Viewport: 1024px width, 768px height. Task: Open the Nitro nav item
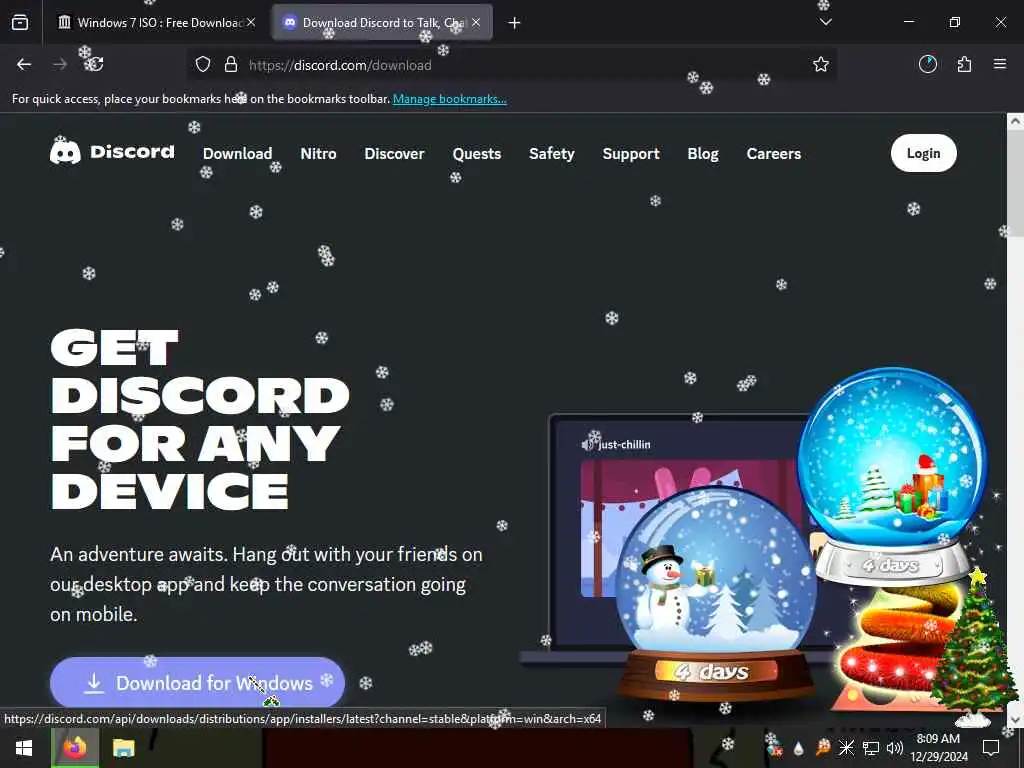[318, 153]
